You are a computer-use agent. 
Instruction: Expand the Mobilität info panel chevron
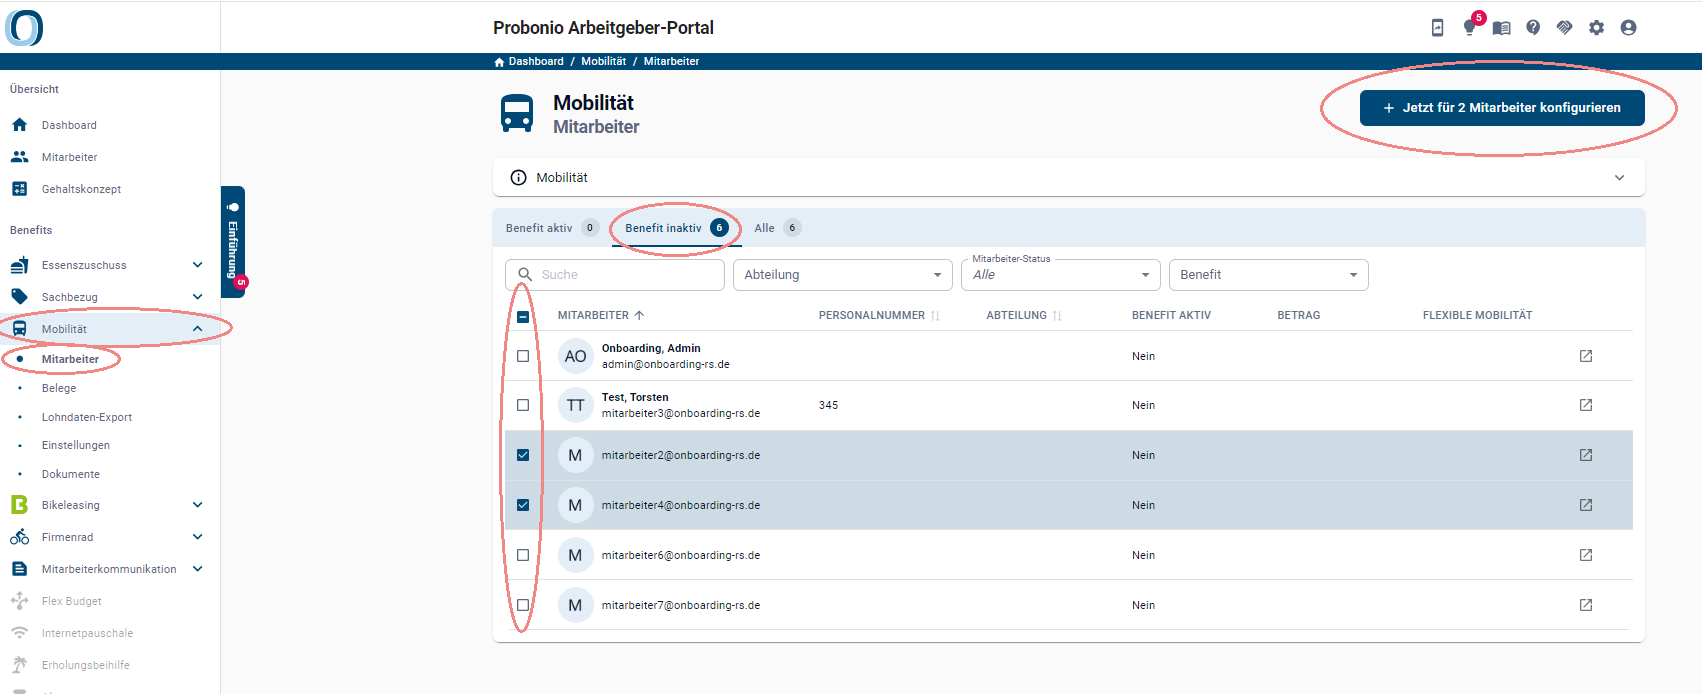tap(1619, 178)
